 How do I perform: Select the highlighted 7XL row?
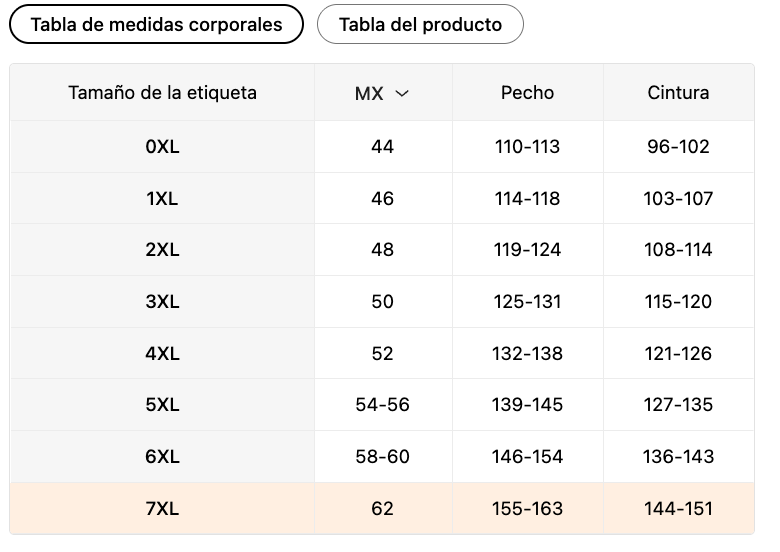pos(162,508)
